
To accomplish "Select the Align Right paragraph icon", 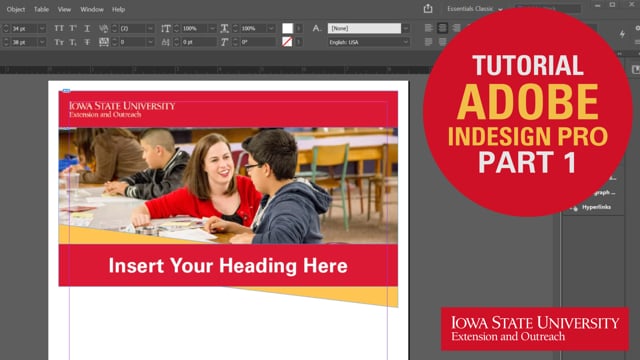I will 456,28.
